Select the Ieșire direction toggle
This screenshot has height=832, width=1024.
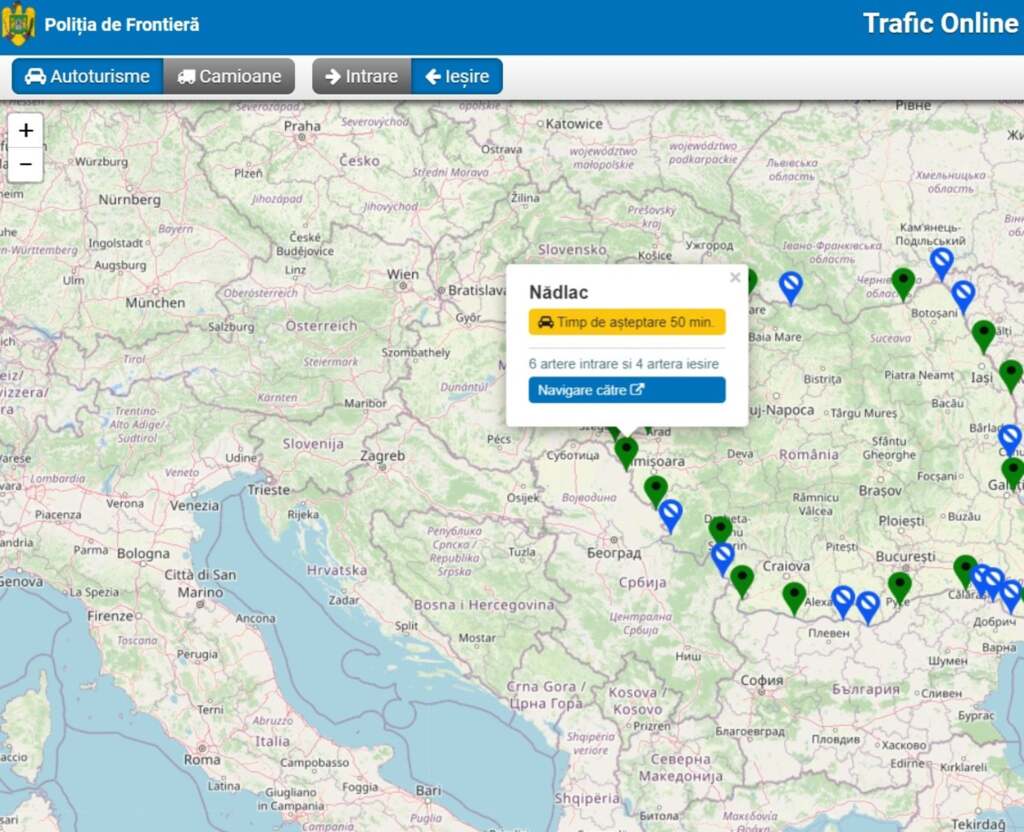click(x=457, y=76)
